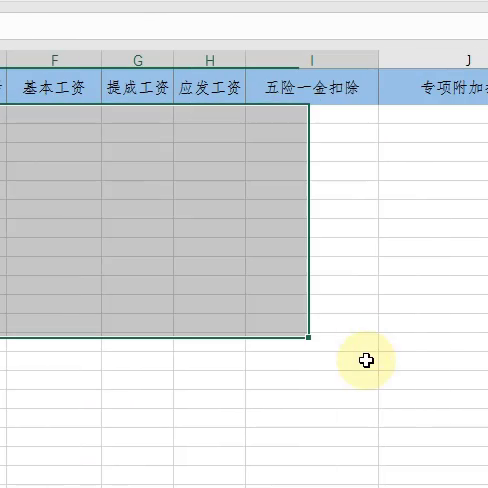Select column F header
The height and width of the screenshot is (488, 488).
(54, 60)
